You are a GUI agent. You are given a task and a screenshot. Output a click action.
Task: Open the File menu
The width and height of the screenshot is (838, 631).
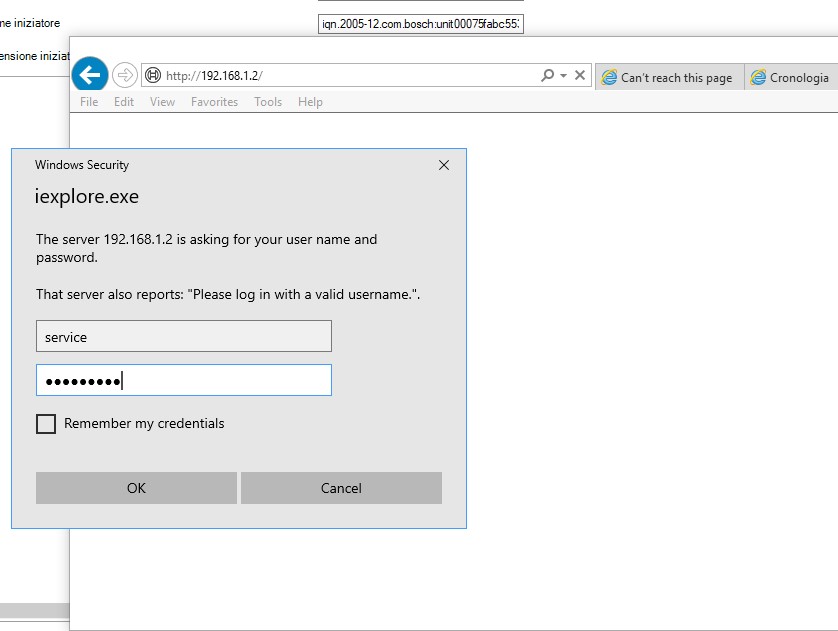pyautogui.click(x=89, y=102)
